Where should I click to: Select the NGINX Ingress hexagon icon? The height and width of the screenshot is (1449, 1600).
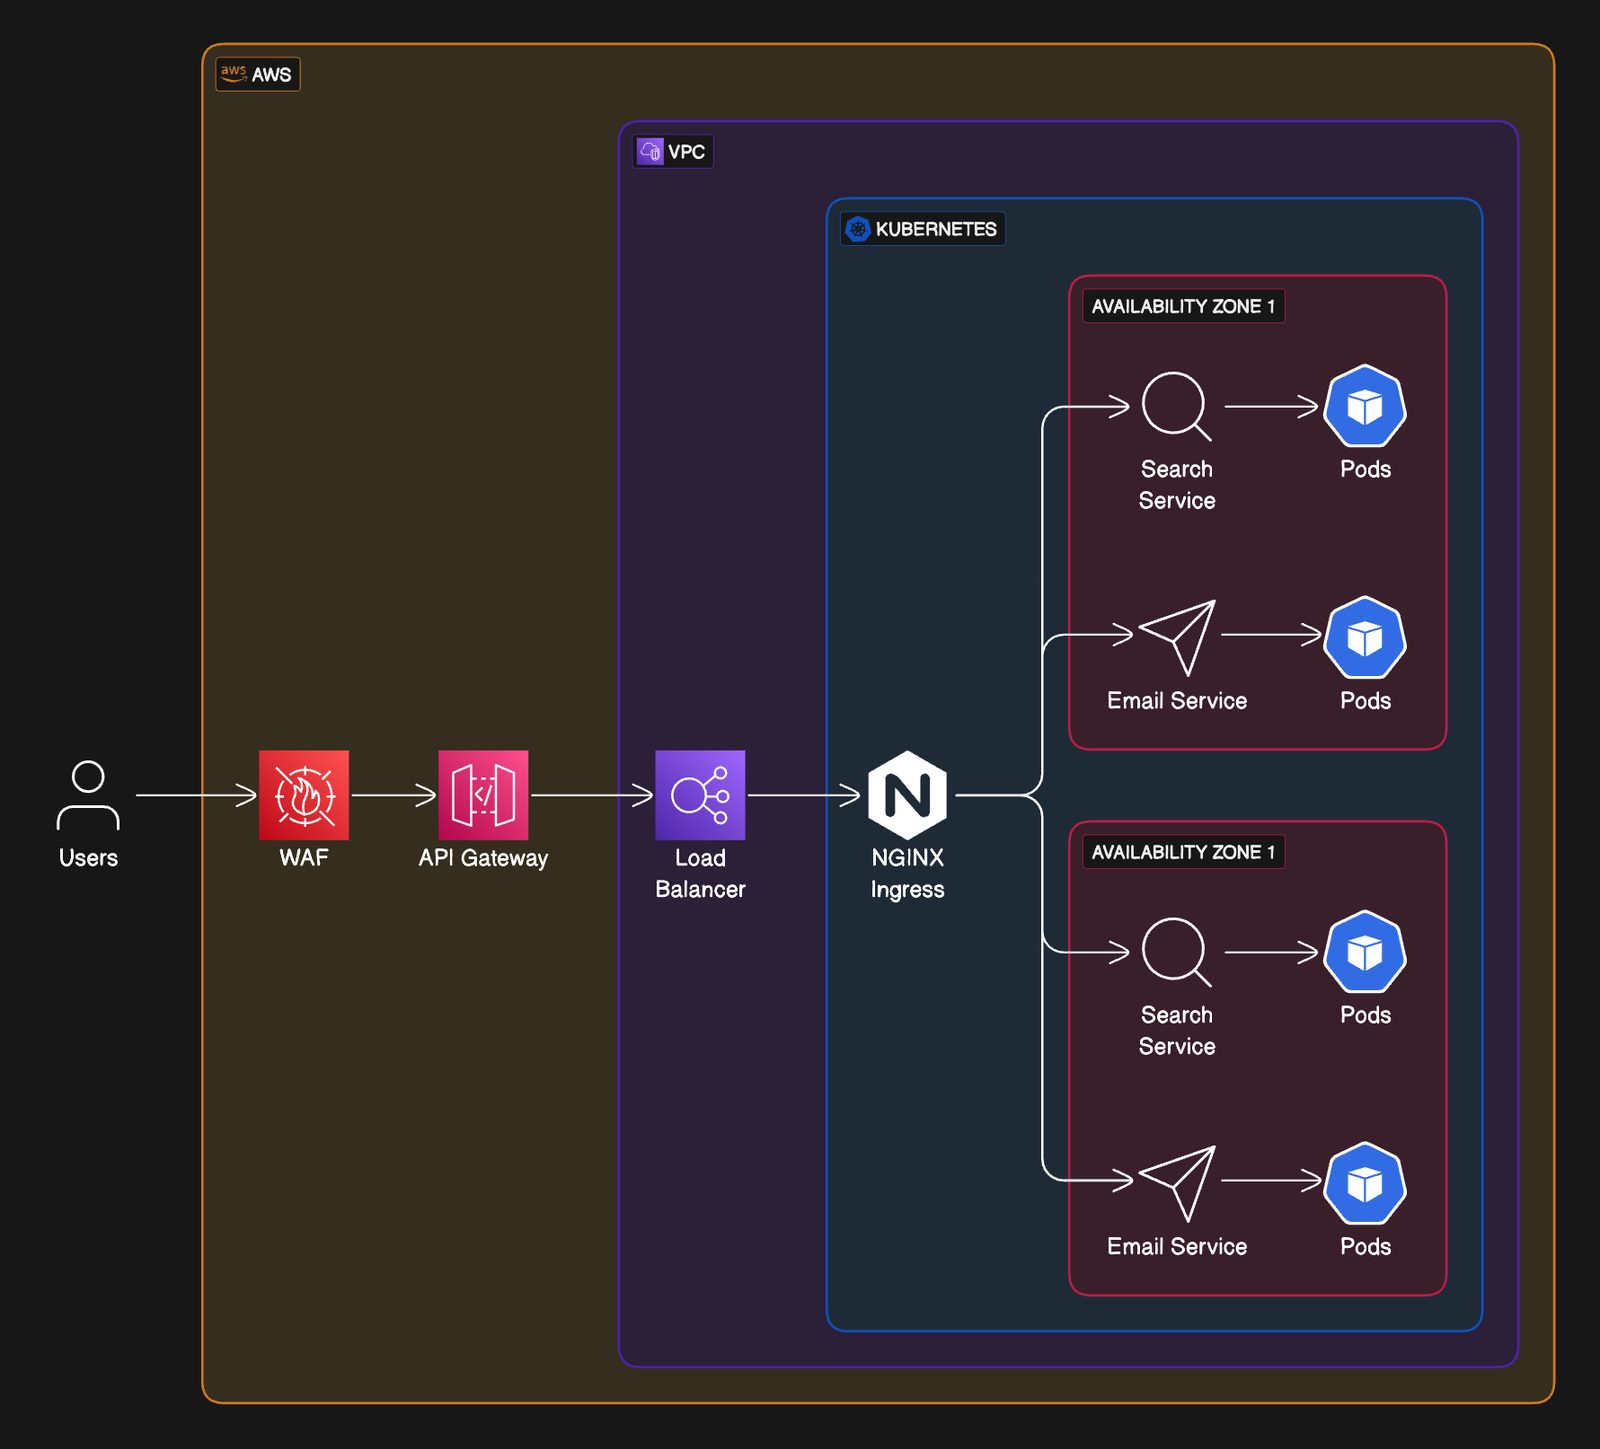[x=907, y=795]
